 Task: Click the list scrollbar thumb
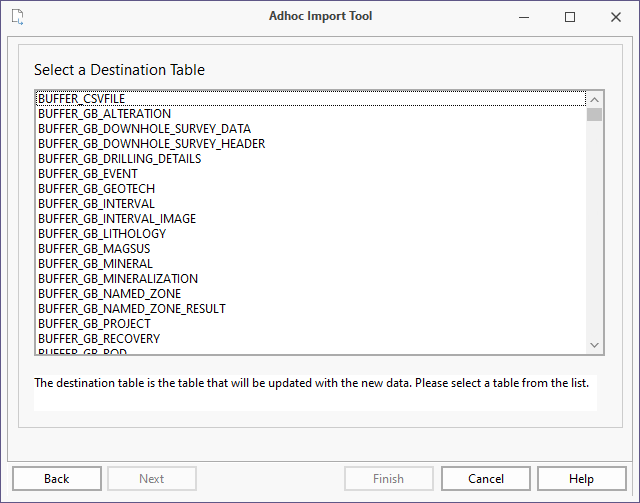click(x=594, y=114)
